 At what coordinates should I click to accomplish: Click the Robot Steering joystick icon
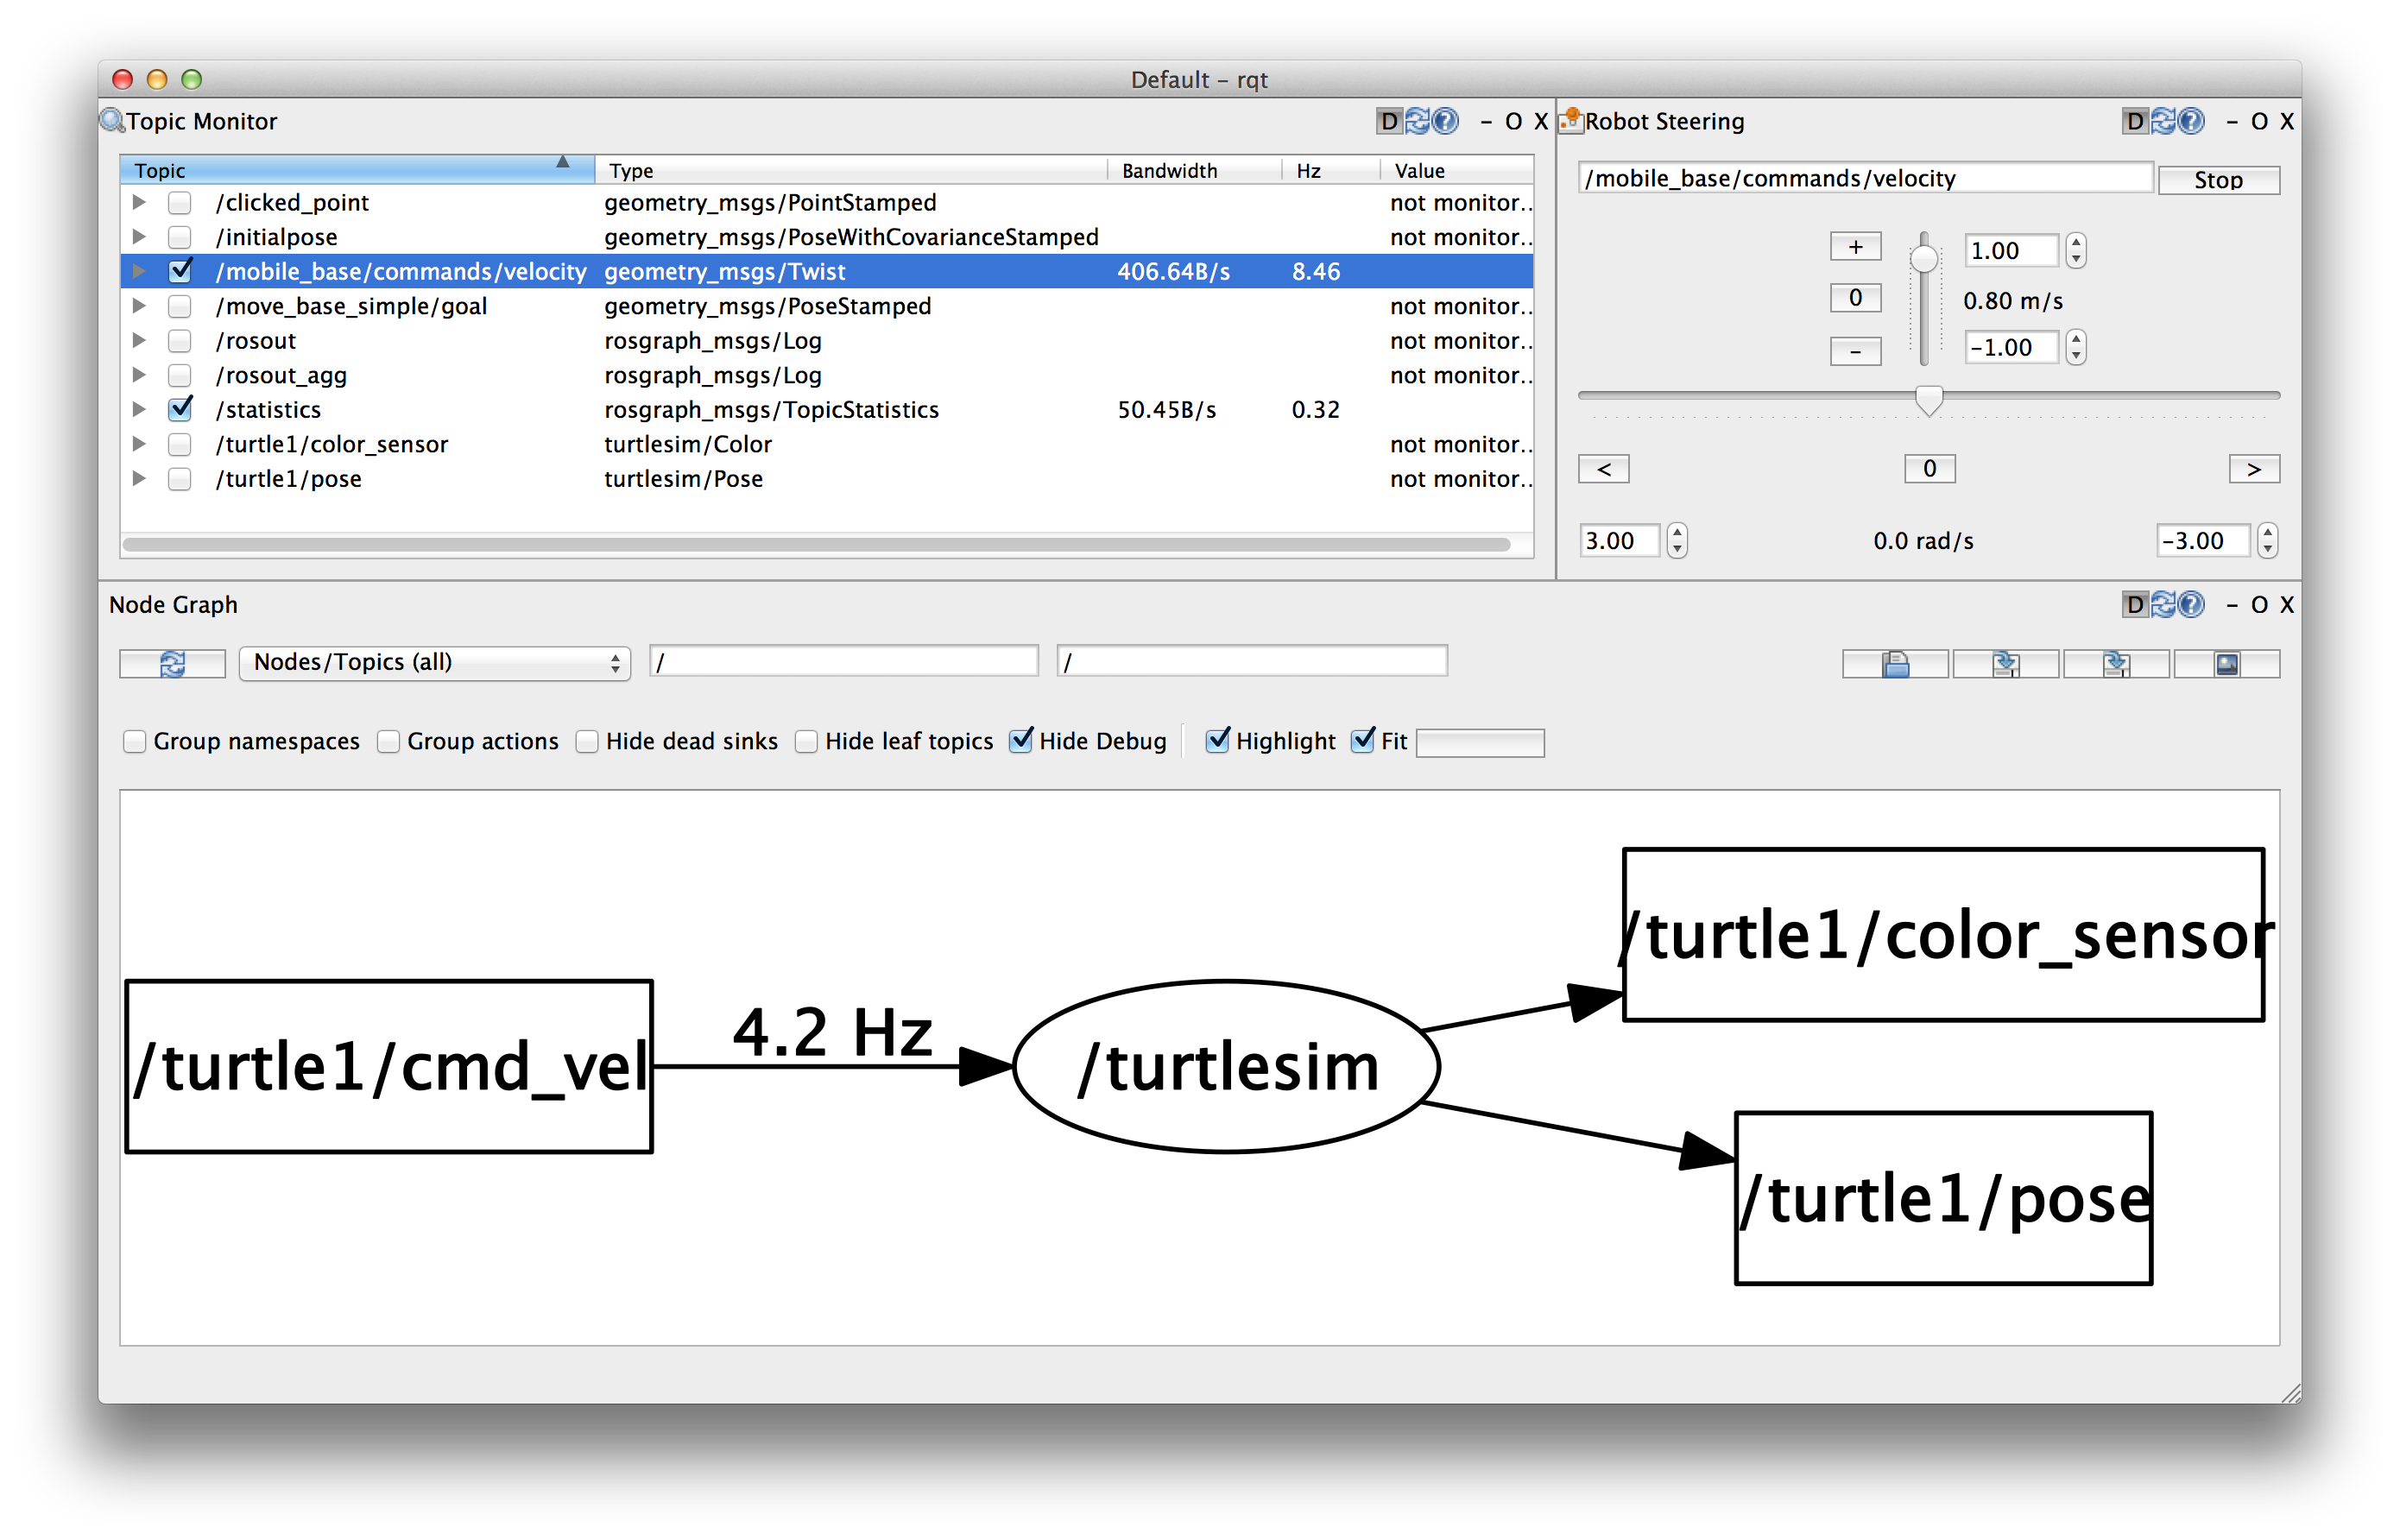(1571, 121)
